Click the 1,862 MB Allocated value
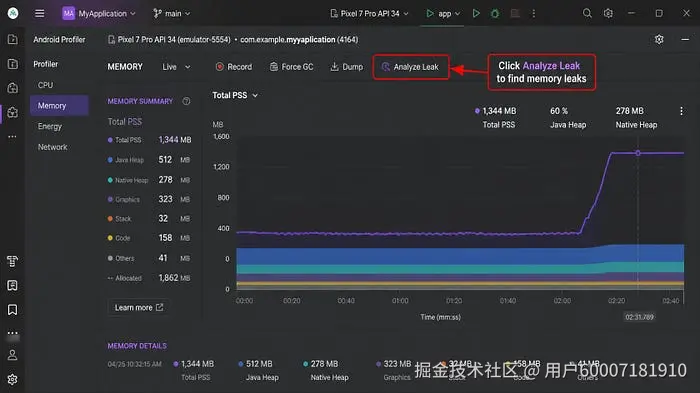Image resolution: width=700 pixels, height=393 pixels. (175, 278)
